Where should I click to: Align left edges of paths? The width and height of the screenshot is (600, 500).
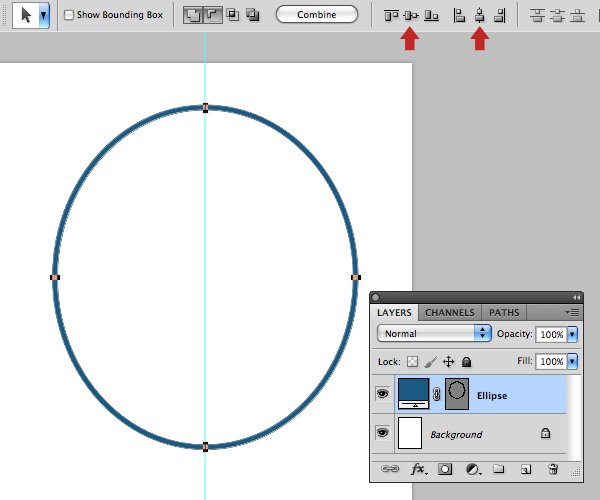point(459,16)
